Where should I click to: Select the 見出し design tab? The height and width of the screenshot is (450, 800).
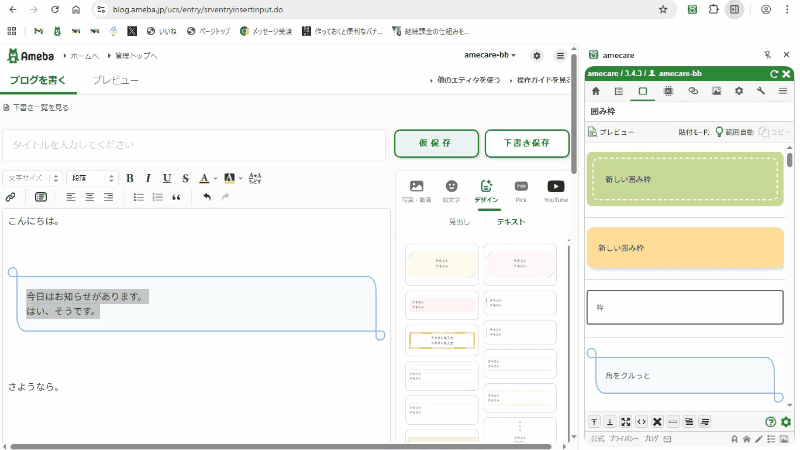click(x=459, y=222)
